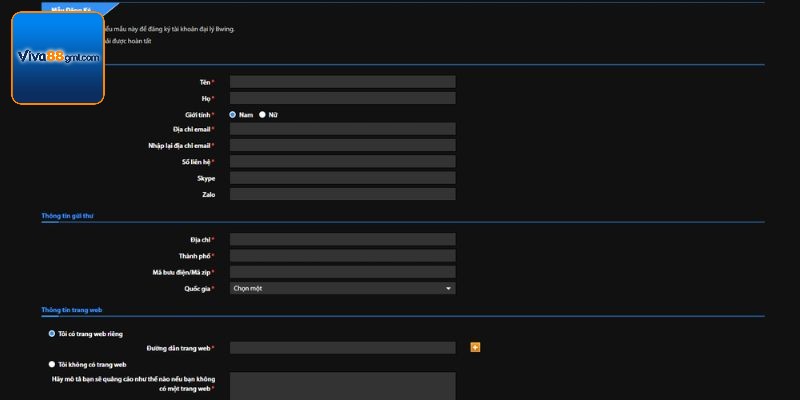Viewport: 800px width, 400px height.
Task: Click the Đường dẫn trang web field
Action: tap(342, 348)
